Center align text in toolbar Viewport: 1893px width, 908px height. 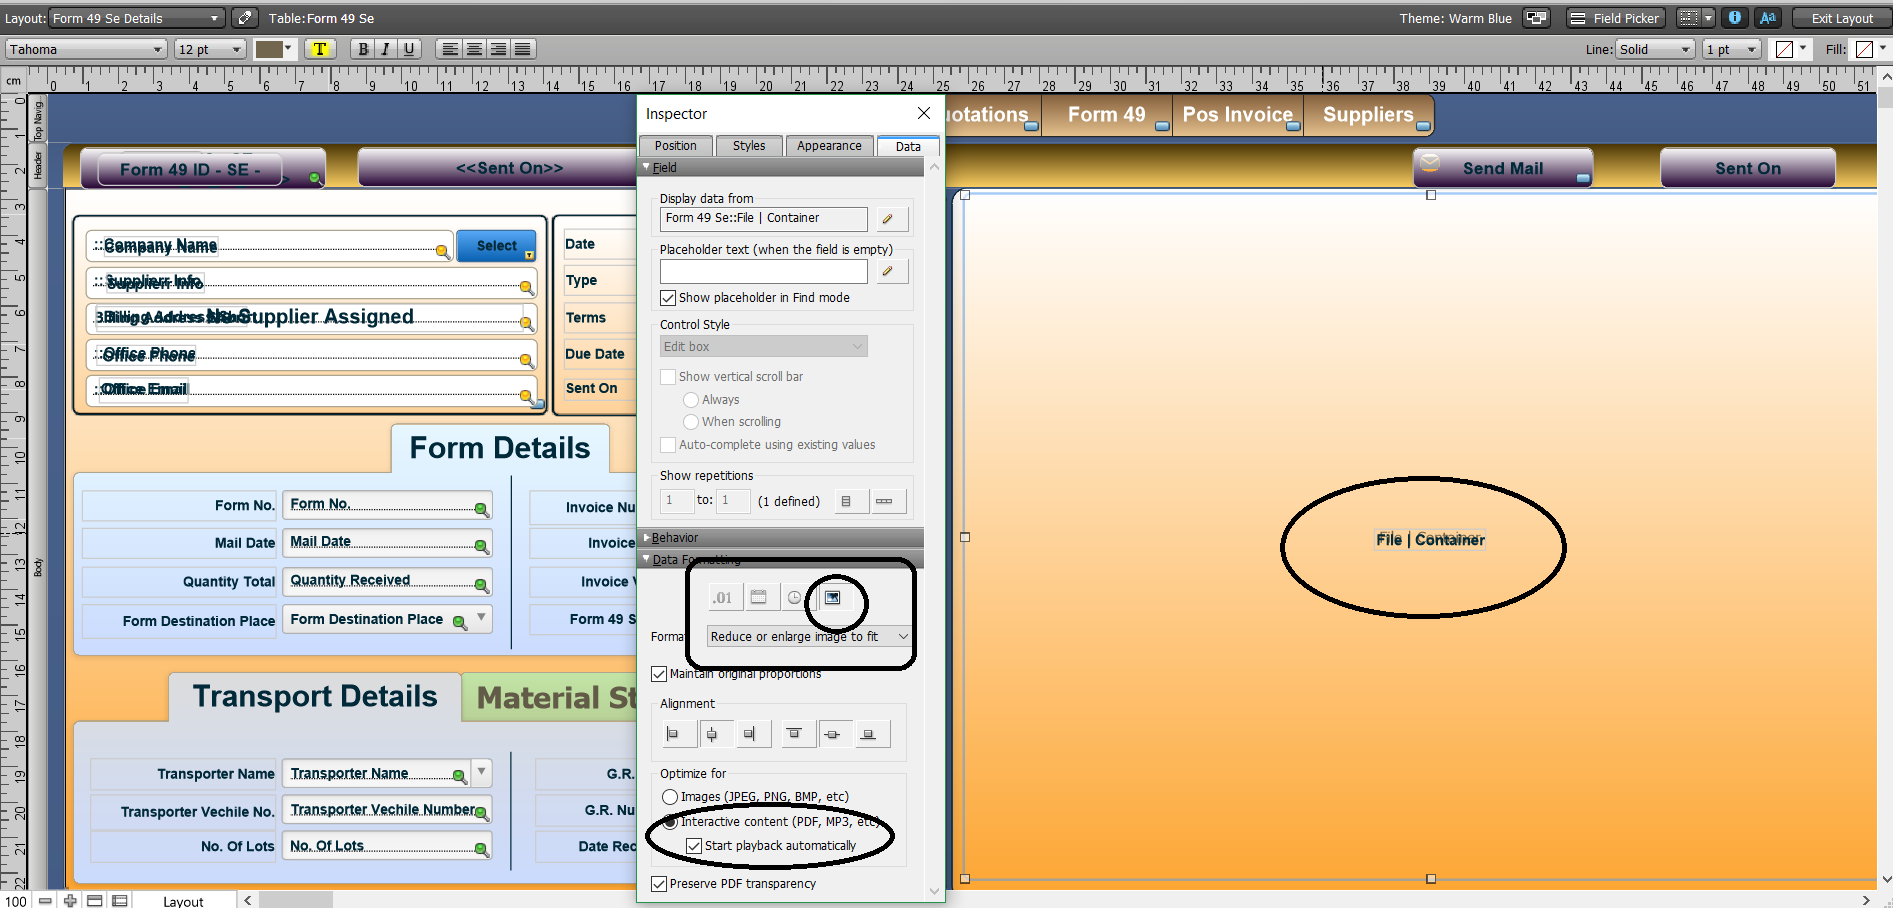coord(474,49)
